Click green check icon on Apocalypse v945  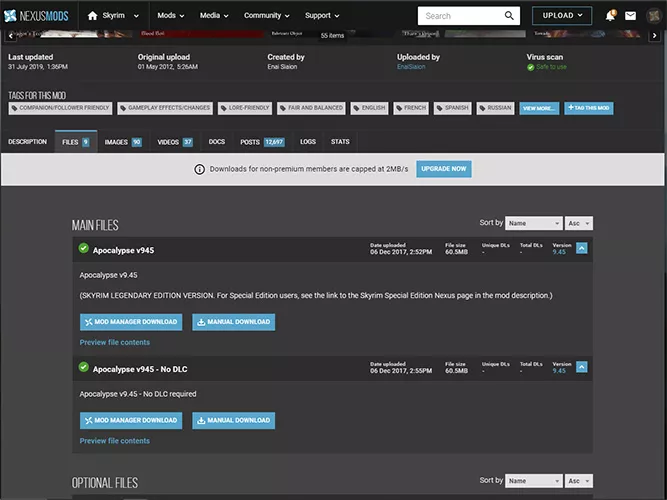pyautogui.click(x=83, y=248)
